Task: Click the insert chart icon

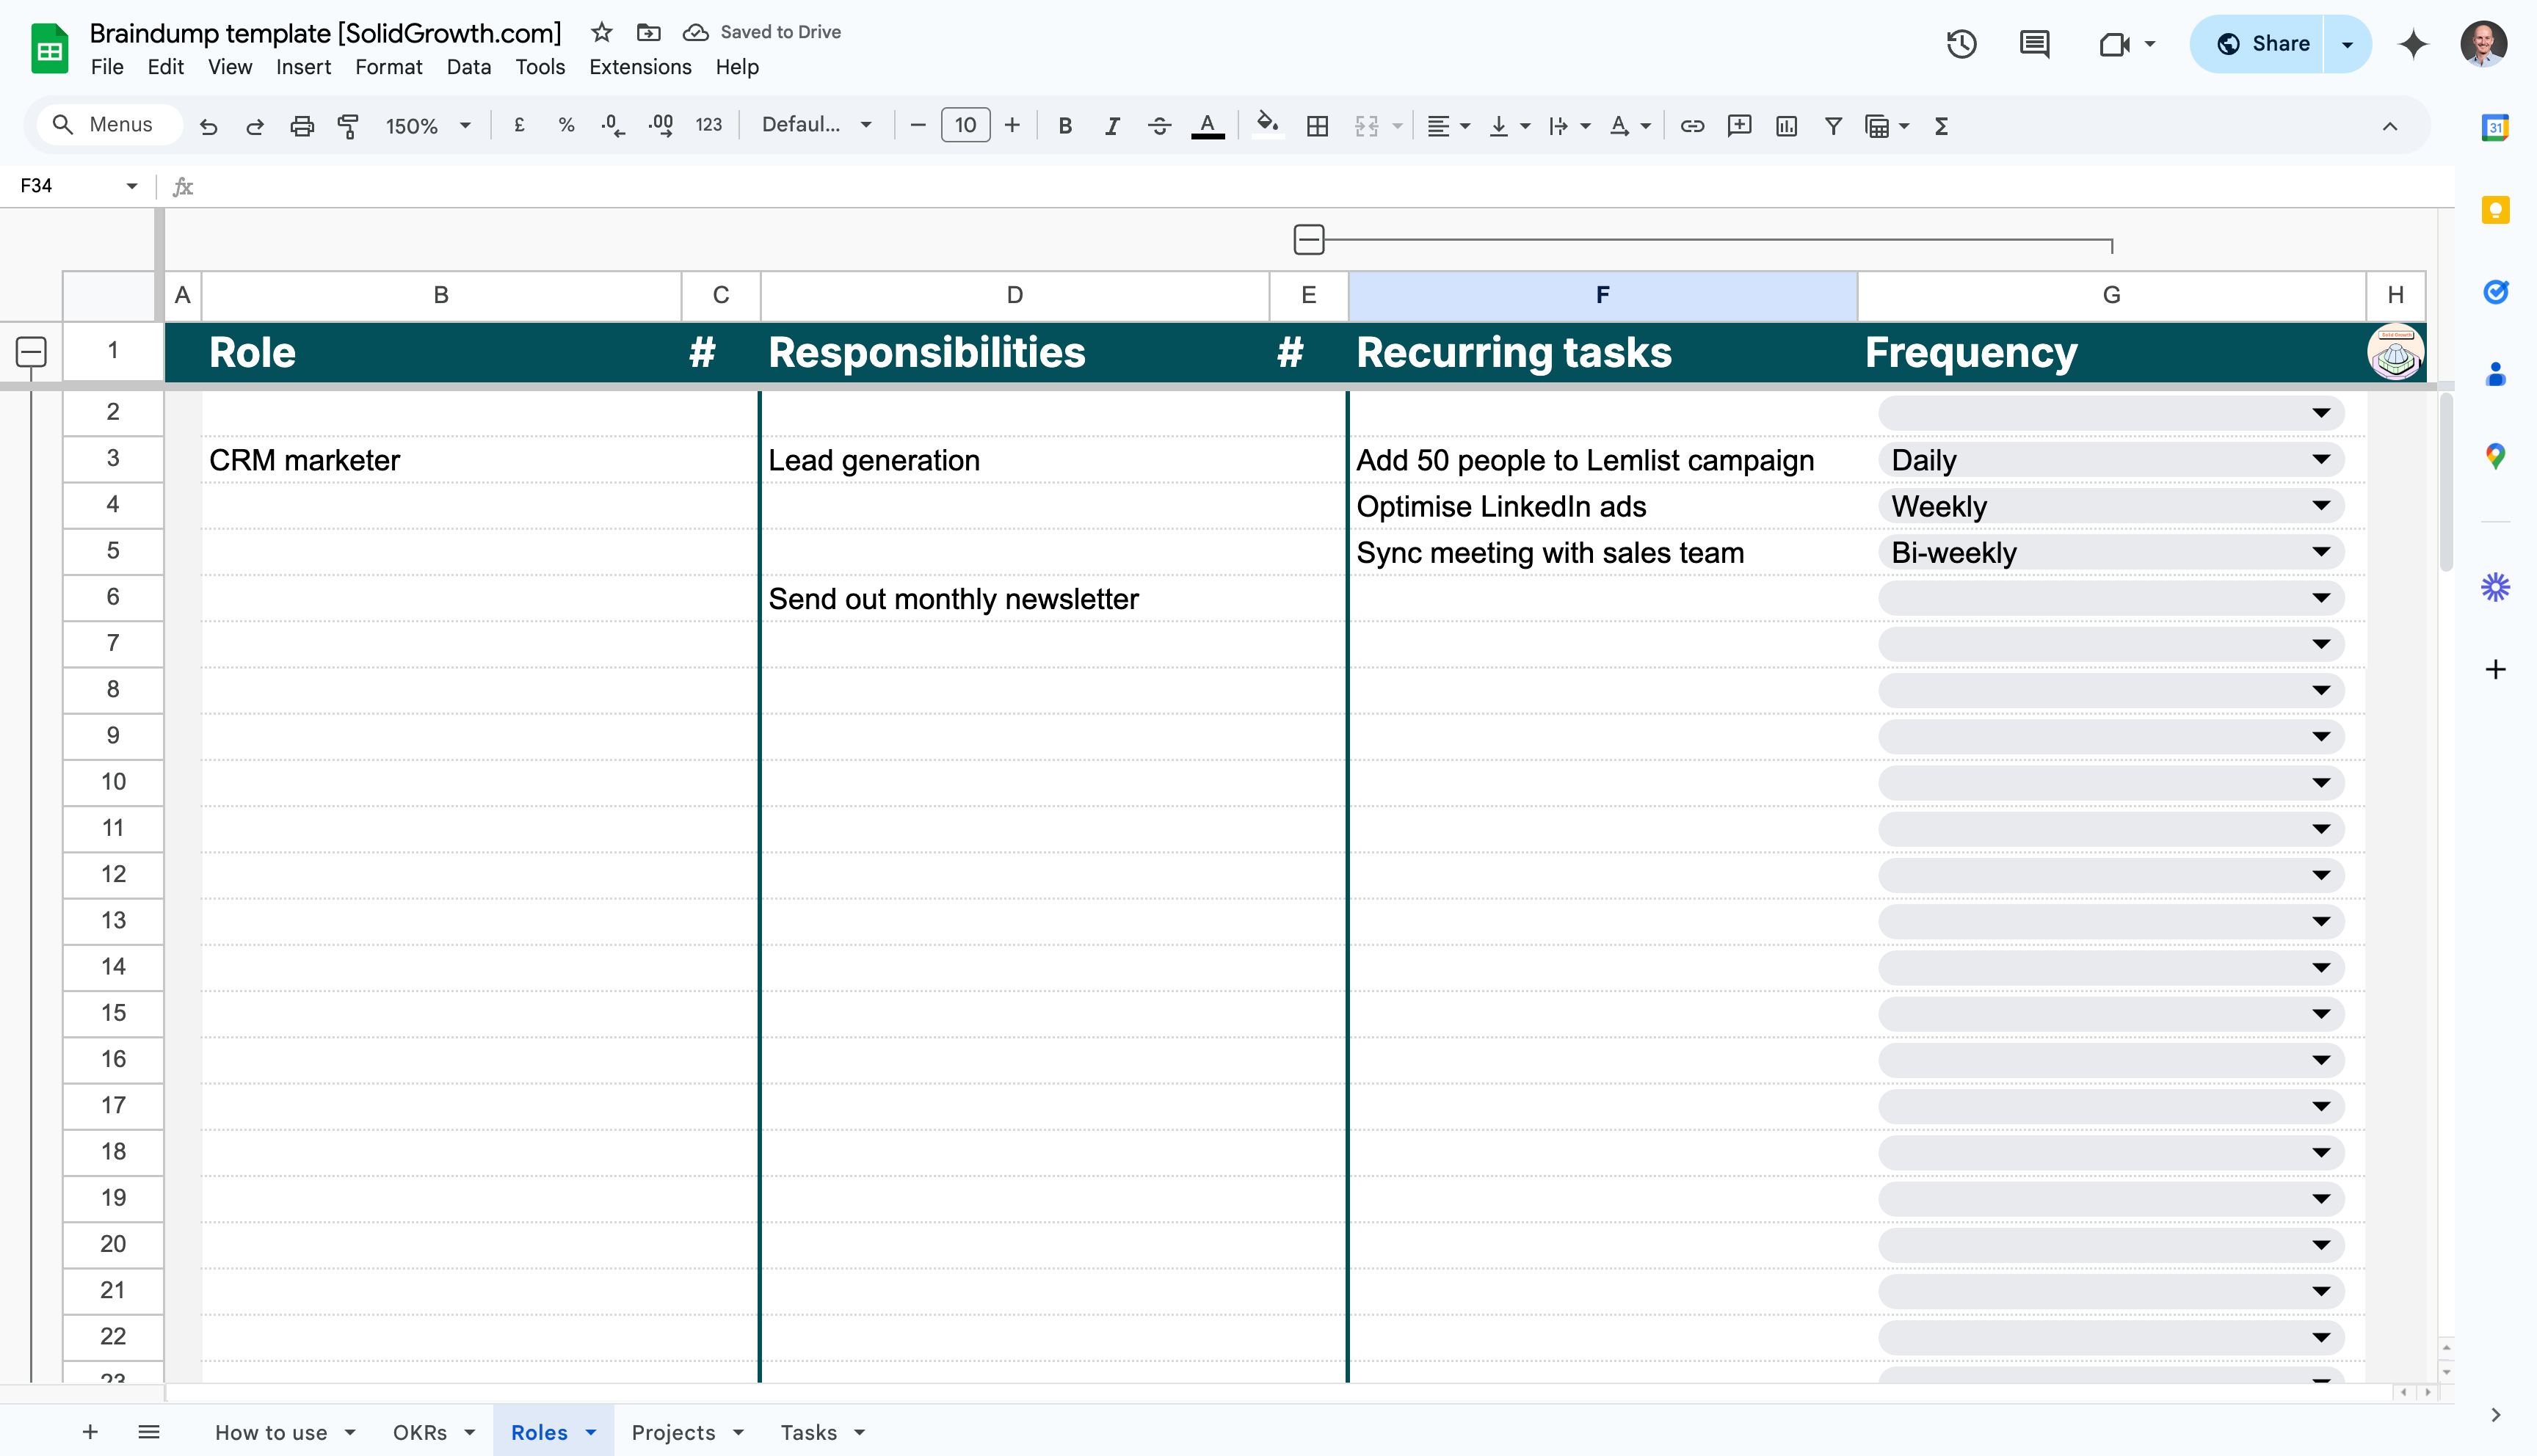Action: (x=1786, y=126)
